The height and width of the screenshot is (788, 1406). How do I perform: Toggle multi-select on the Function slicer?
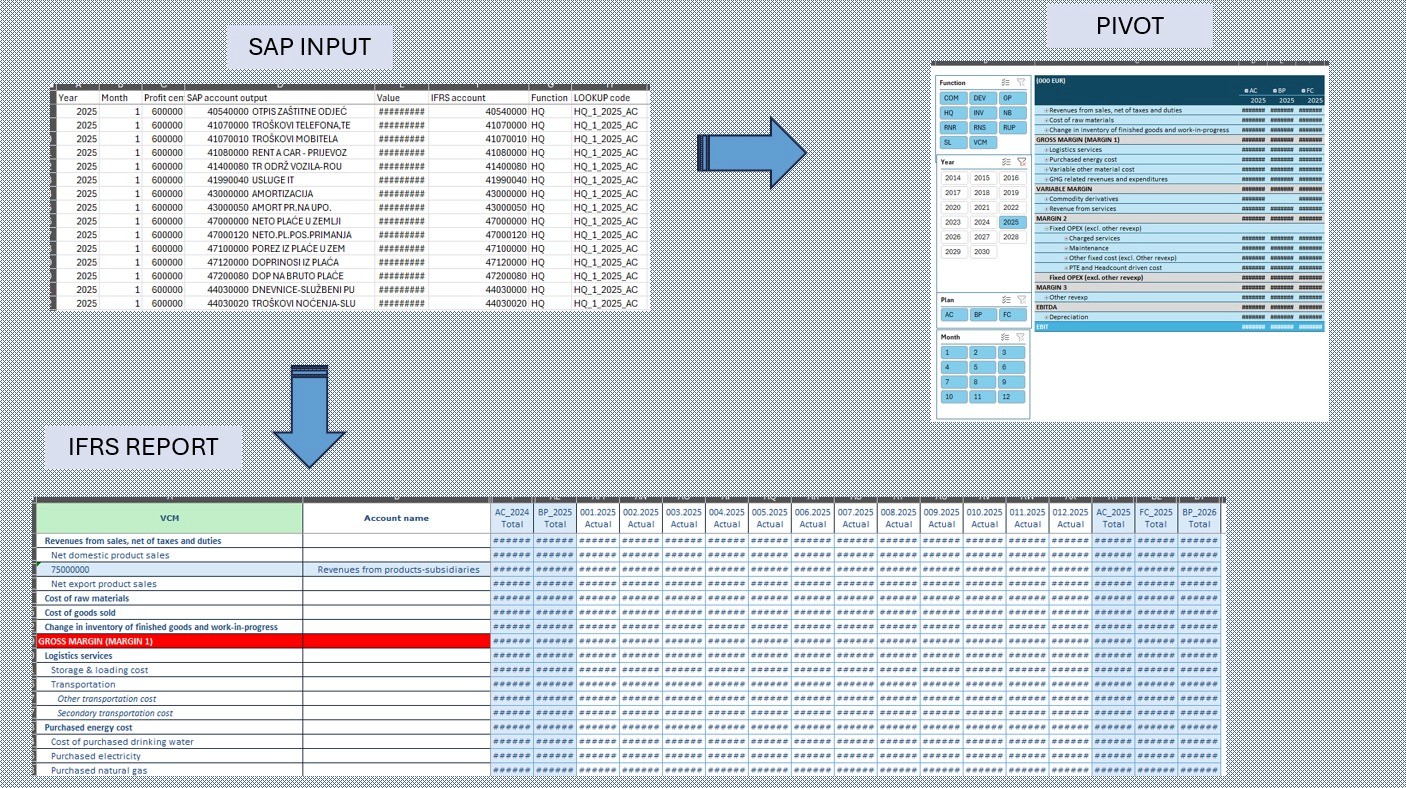point(1006,83)
